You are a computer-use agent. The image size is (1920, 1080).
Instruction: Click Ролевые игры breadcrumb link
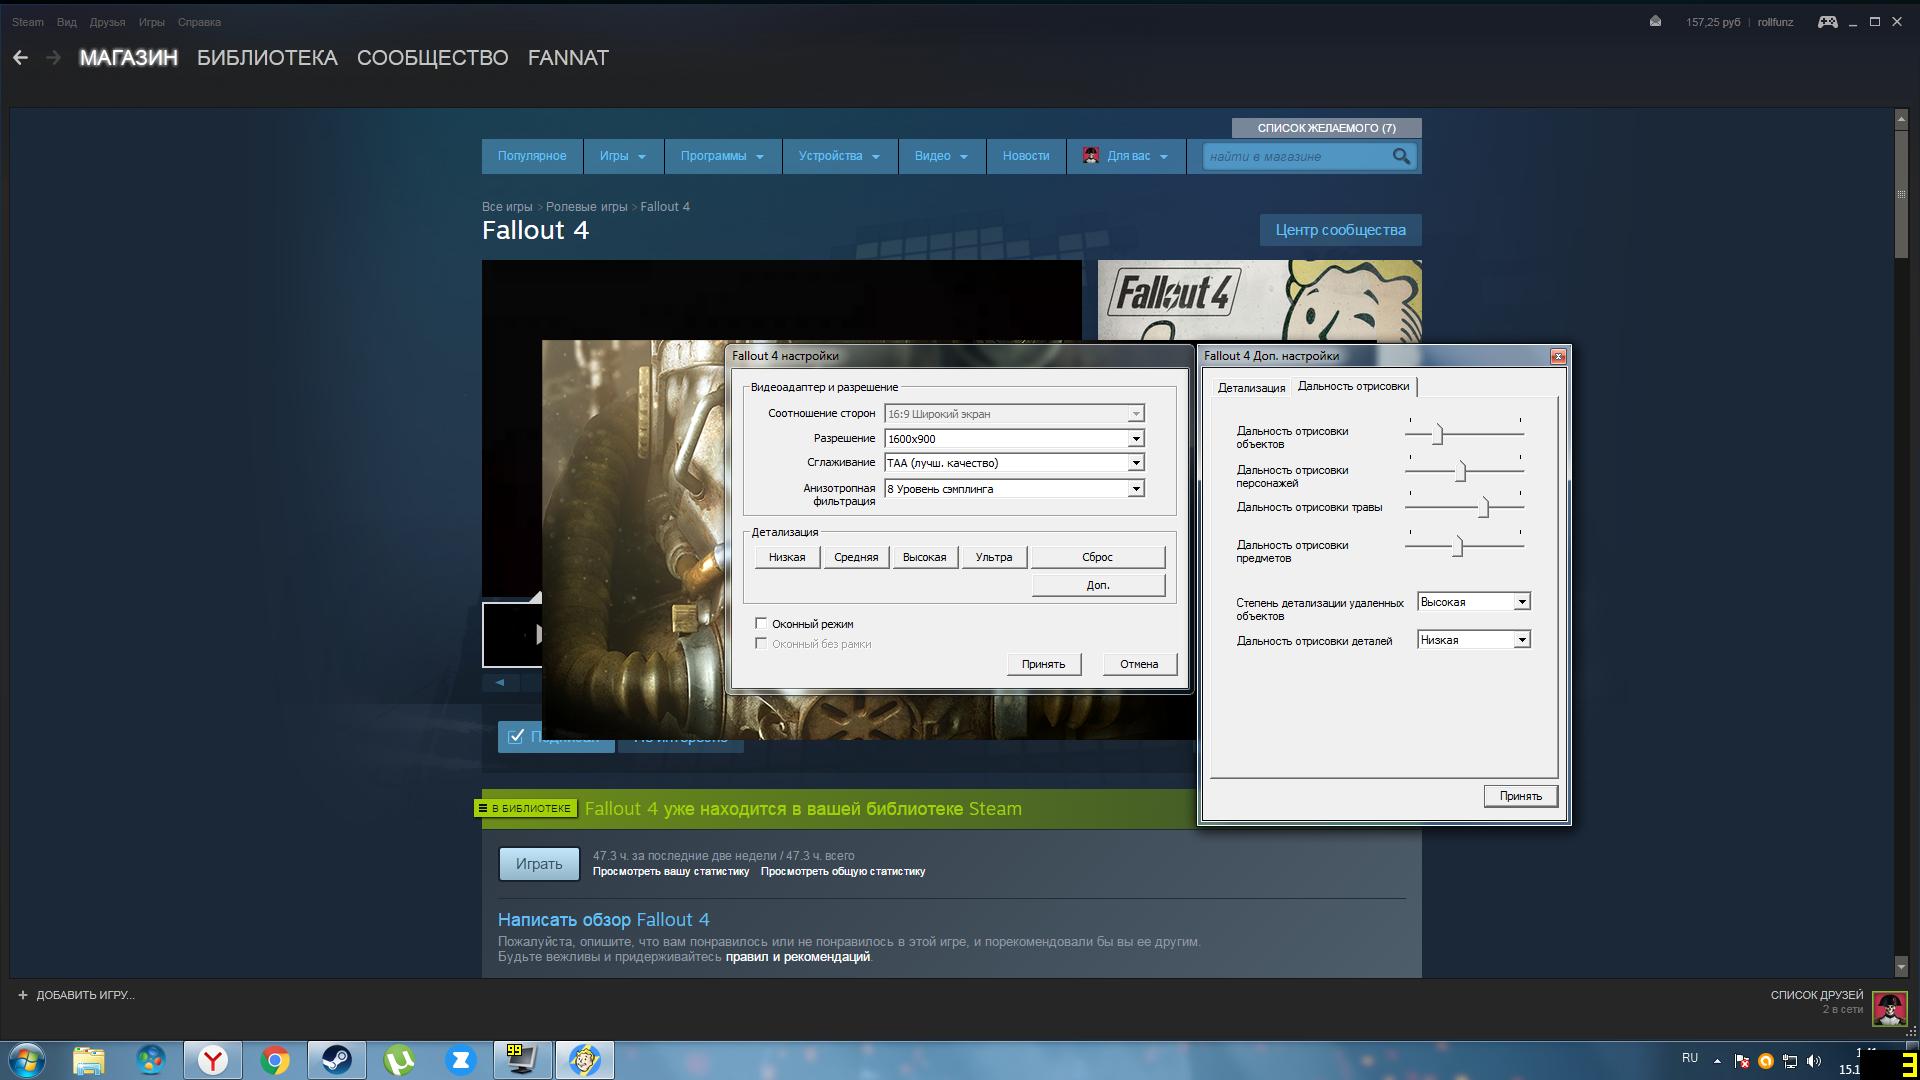pos(587,207)
